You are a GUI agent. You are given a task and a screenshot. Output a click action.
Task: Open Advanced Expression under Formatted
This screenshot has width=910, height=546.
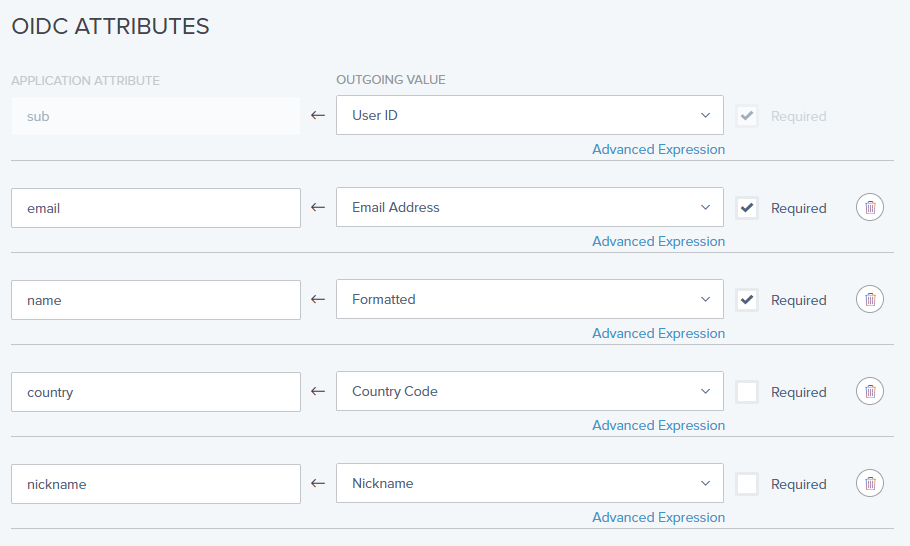point(658,334)
